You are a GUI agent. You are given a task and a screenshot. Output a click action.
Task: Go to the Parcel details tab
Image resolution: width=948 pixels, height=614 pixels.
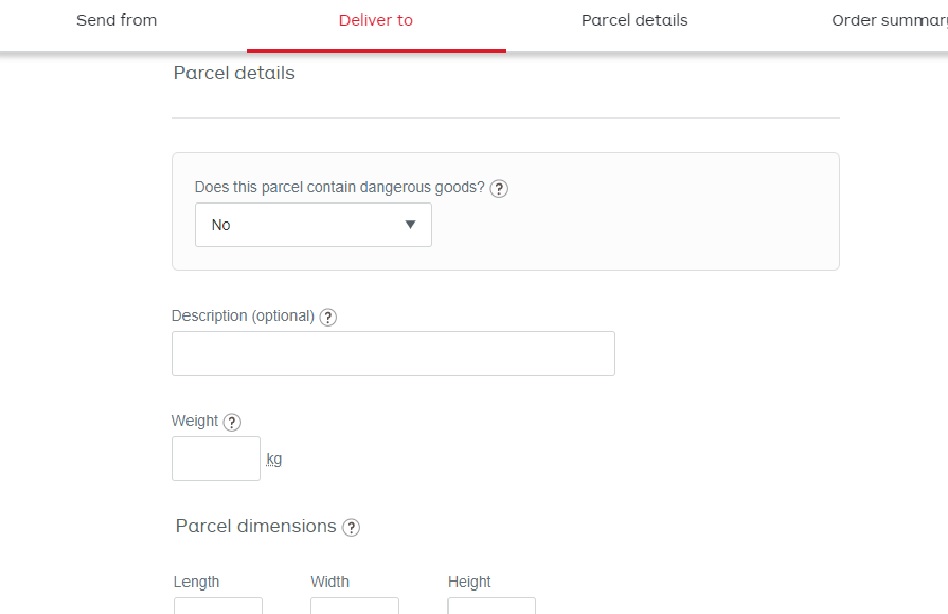[634, 21]
